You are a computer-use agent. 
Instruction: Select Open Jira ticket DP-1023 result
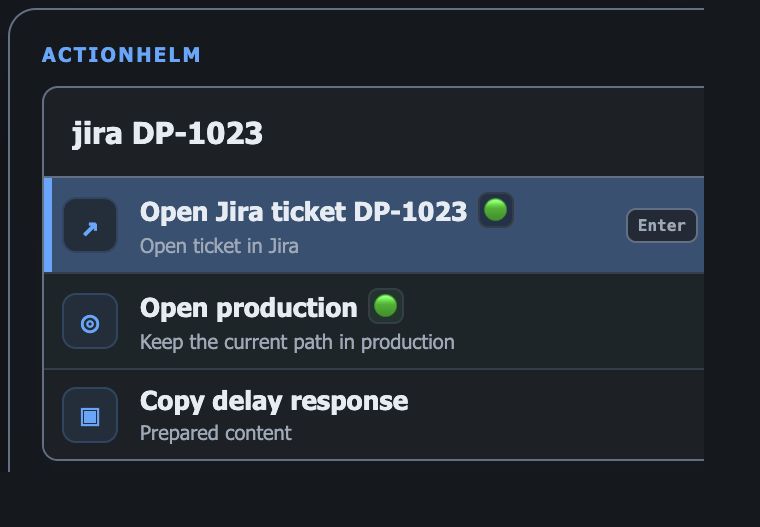point(374,225)
